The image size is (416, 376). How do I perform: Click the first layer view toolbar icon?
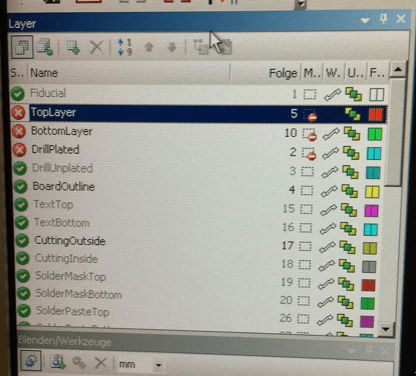[22, 47]
